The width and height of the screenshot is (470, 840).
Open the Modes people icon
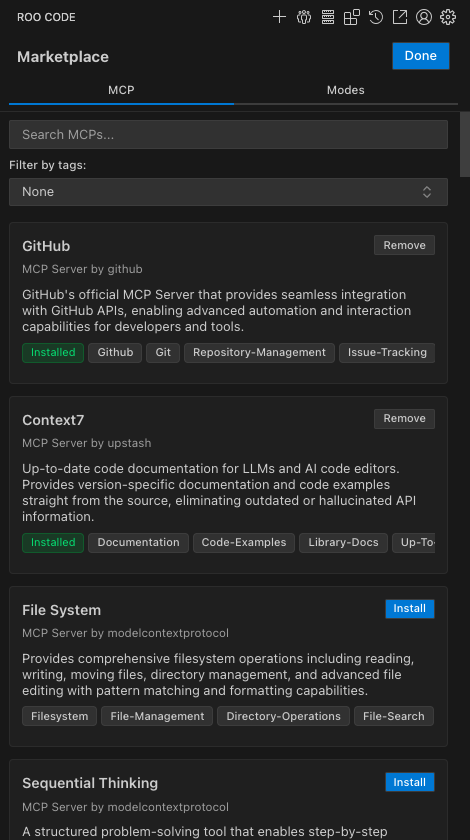click(304, 17)
